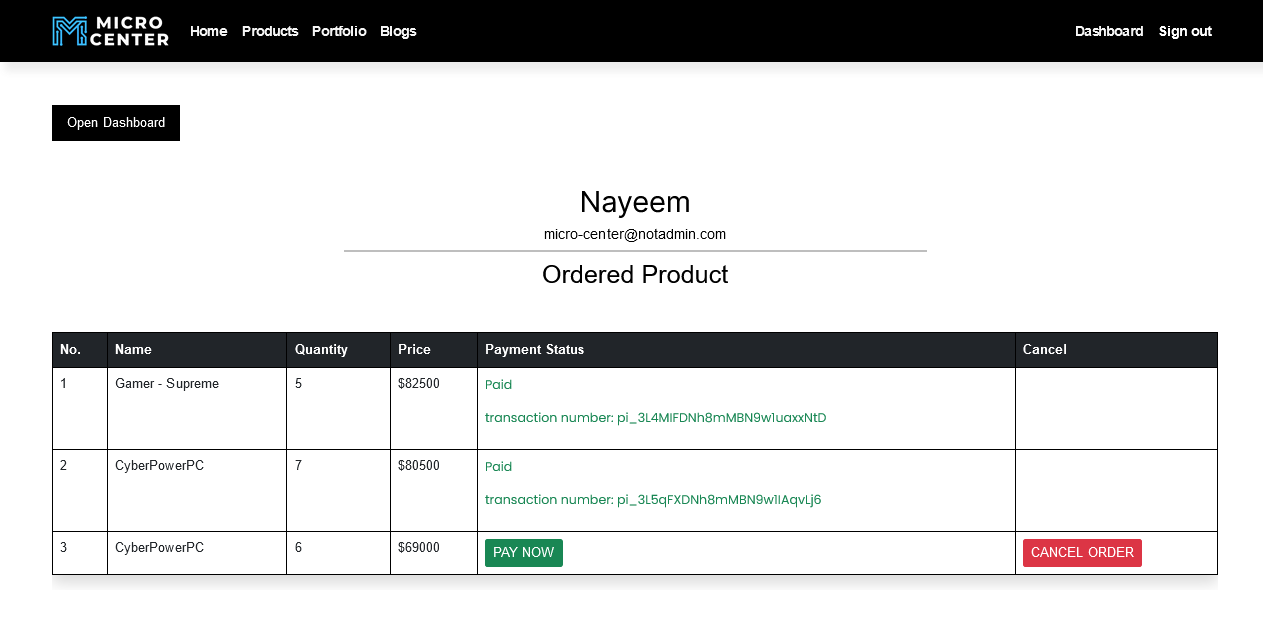Screen dimensions: 1263x629
Task: Go to the Home page
Action: [208, 31]
